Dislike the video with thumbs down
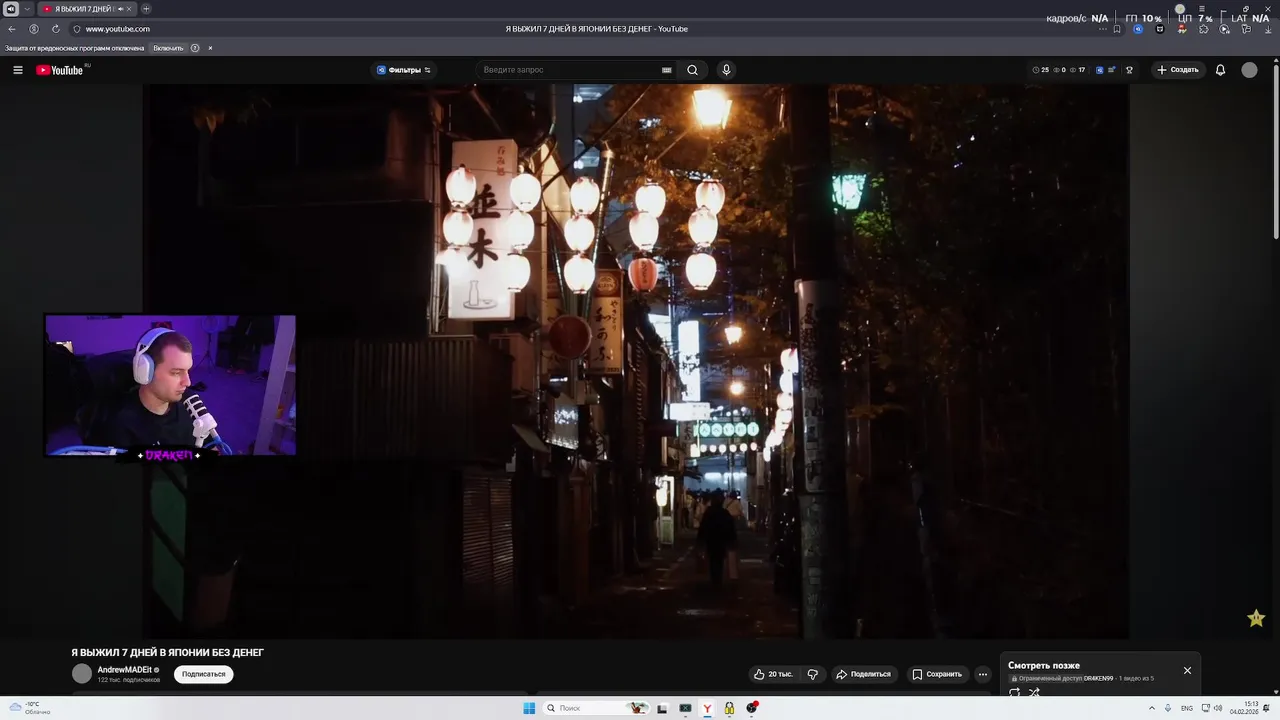The image size is (1280, 720). (x=812, y=674)
